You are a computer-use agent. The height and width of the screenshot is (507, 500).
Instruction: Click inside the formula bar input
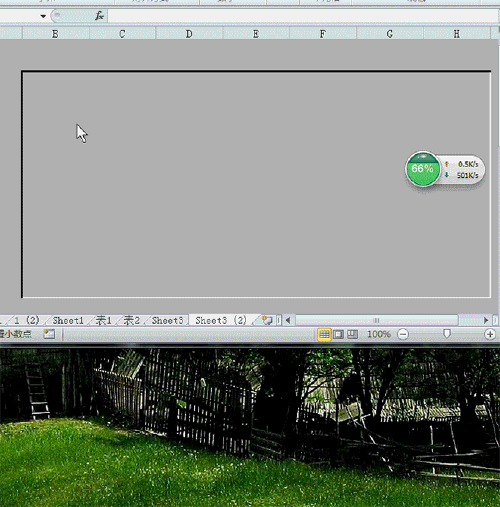pyautogui.click(x=303, y=16)
